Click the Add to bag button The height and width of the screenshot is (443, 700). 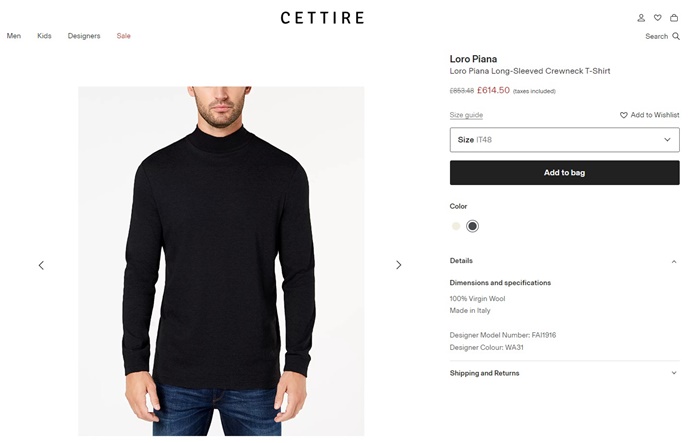click(564, 173)
